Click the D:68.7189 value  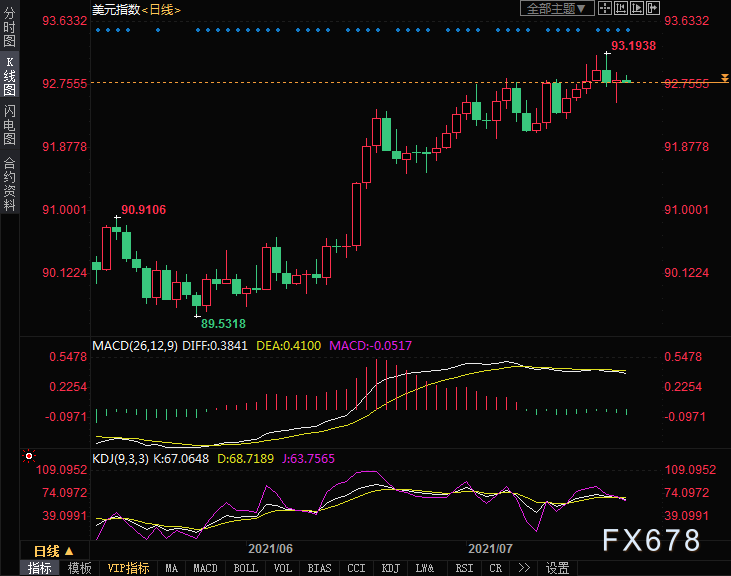tap(246, 459)
